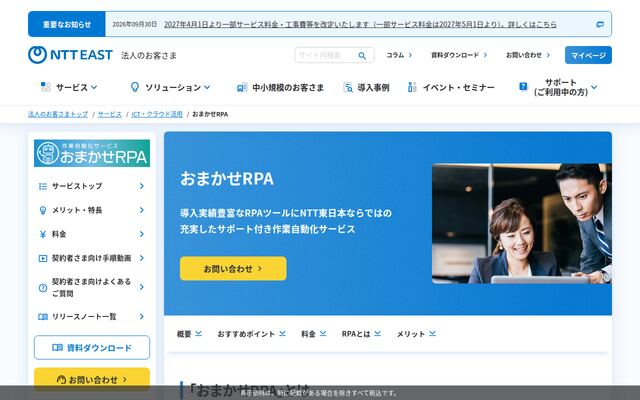Click the サービストップ list icon
The image size is (640, 400).
tap(43, 186)
